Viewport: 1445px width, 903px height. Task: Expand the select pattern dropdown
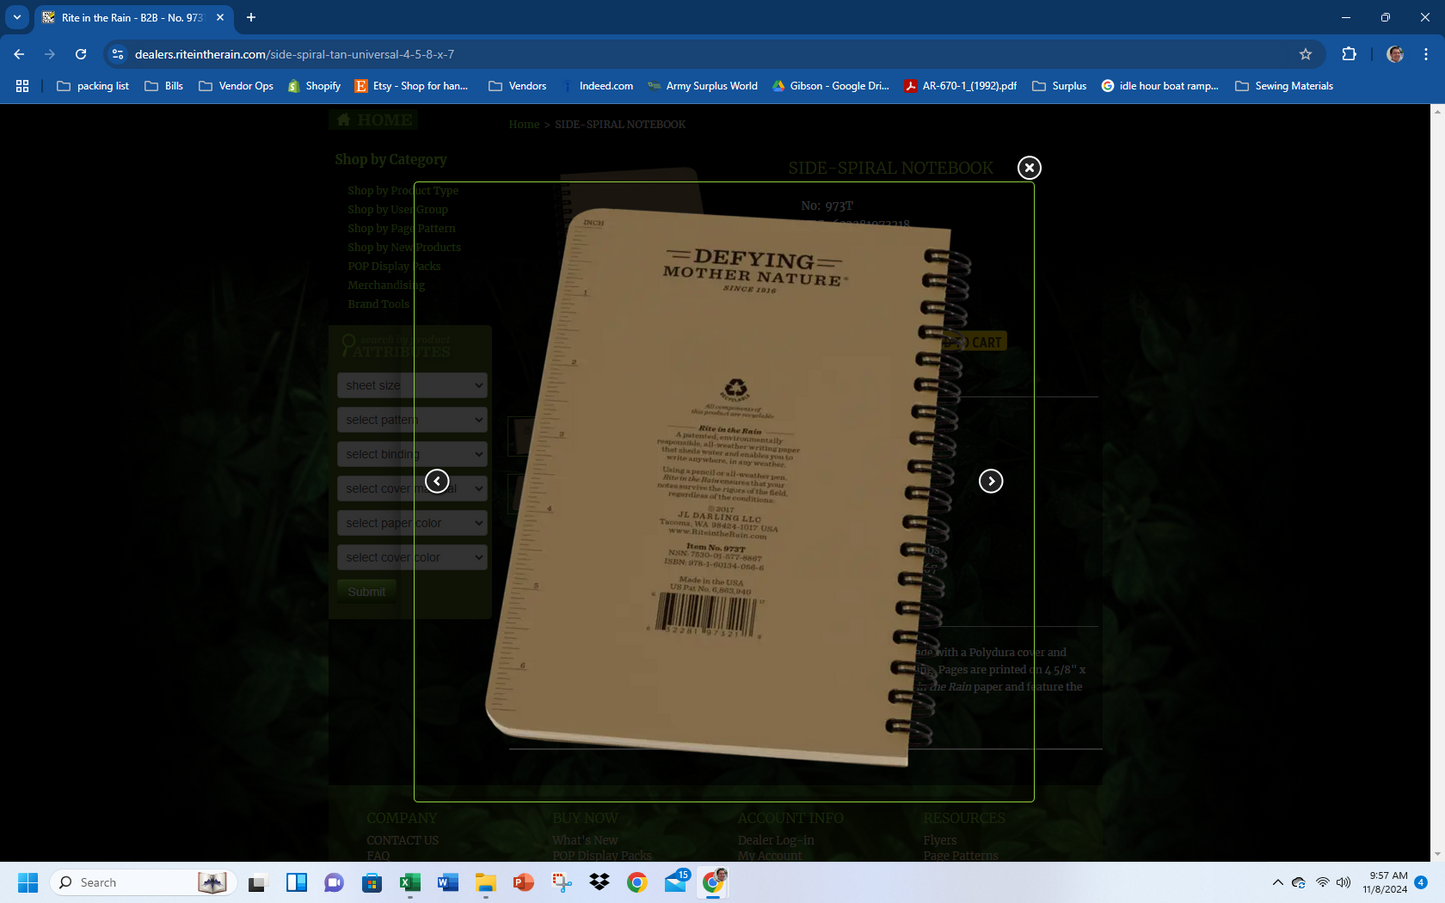(412, 420)
